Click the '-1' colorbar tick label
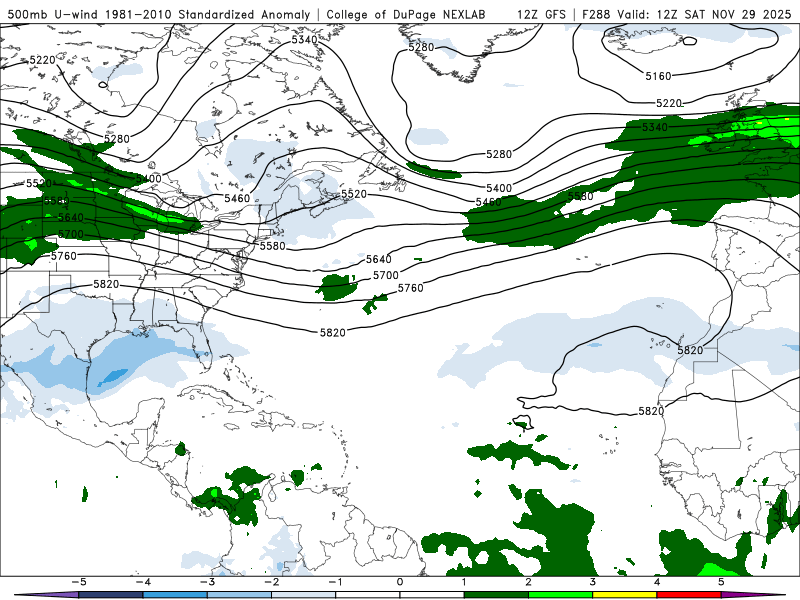800x600 pixels. [x=336, y=582]
